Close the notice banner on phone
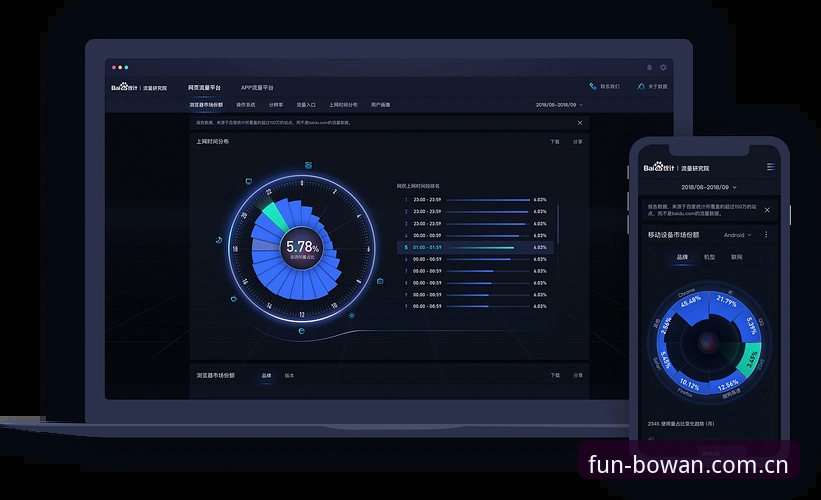The height and width of the screenshot is (500, 821). point(767,210)
